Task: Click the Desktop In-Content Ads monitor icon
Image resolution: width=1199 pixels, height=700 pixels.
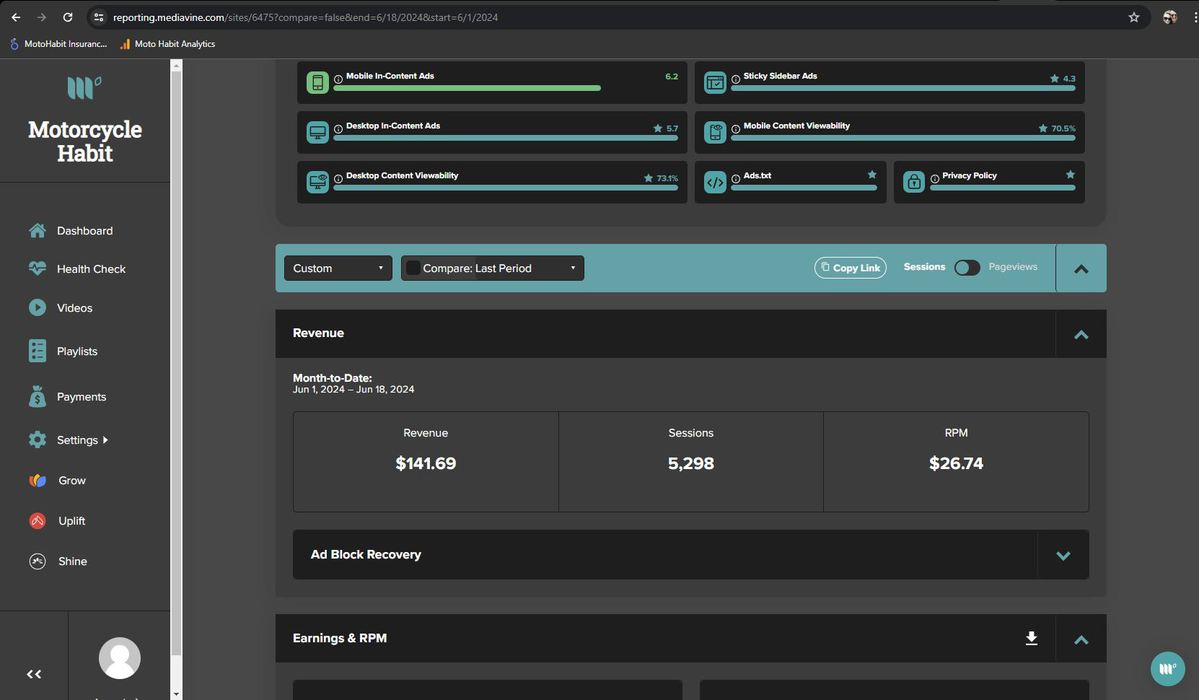Action: click(317, 132)
